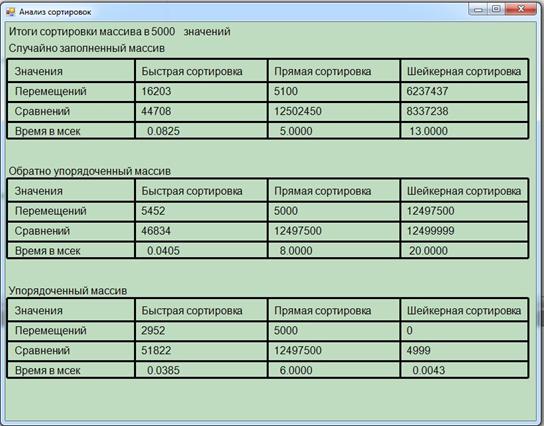The width and height of the screenshot is (544, 426).
Task: Select the Случайно заполненный массив label
Action: pyautogui.click(x=87, y=48)
